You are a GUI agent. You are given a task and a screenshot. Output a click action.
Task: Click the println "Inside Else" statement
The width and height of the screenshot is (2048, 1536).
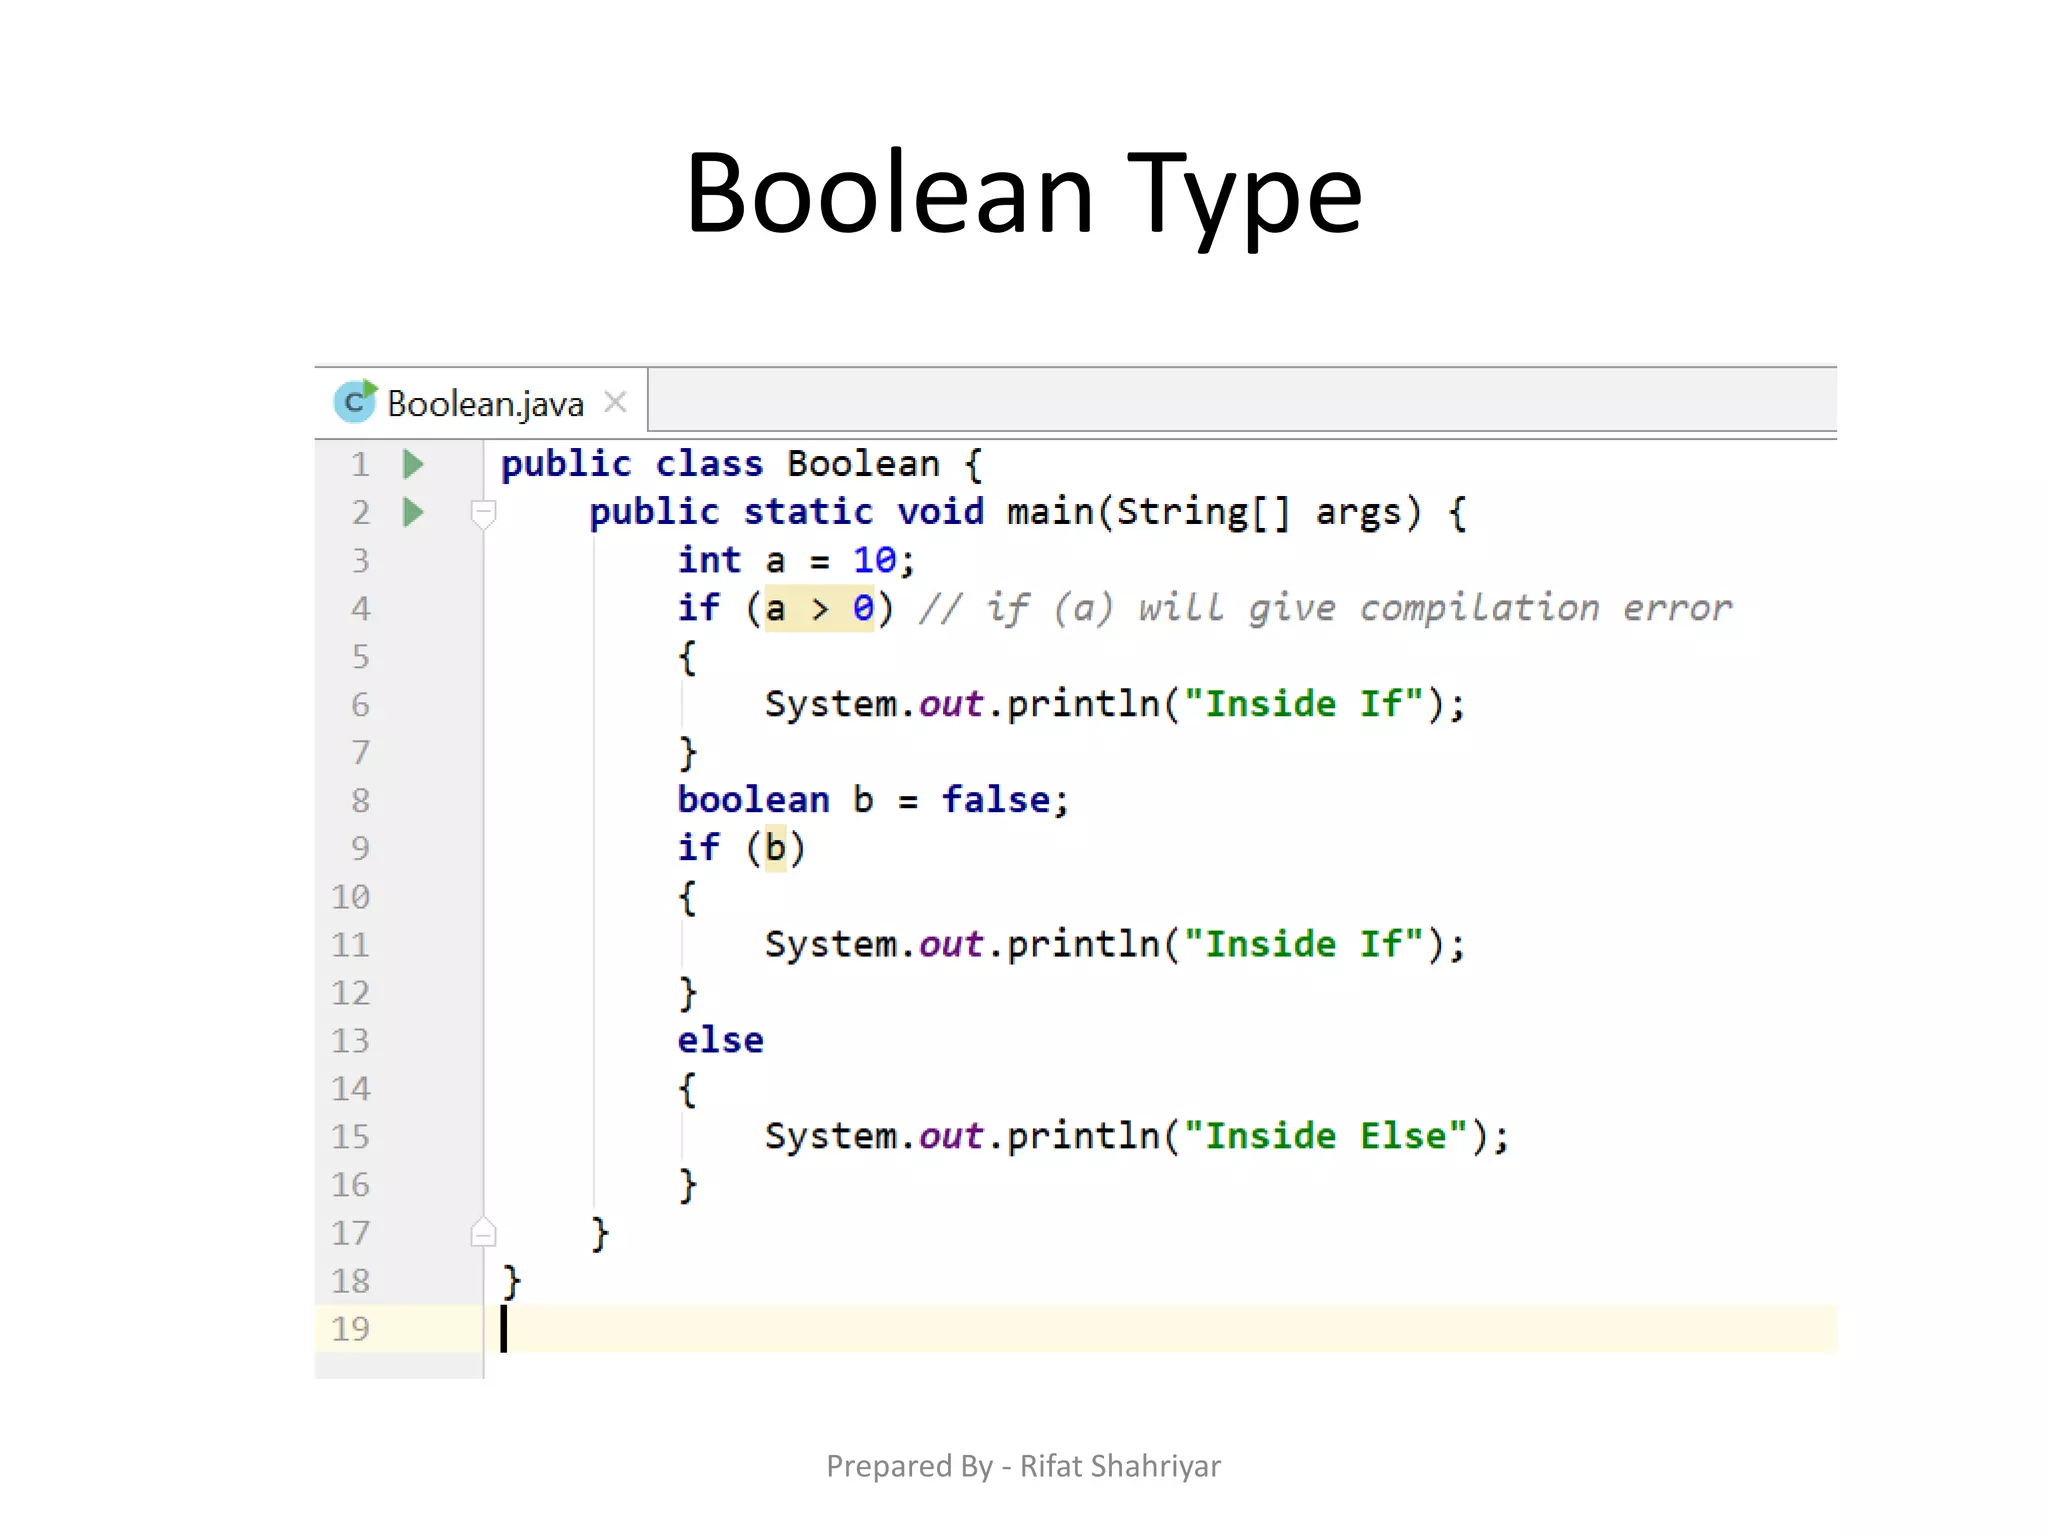click(x=1137, y=1137)
